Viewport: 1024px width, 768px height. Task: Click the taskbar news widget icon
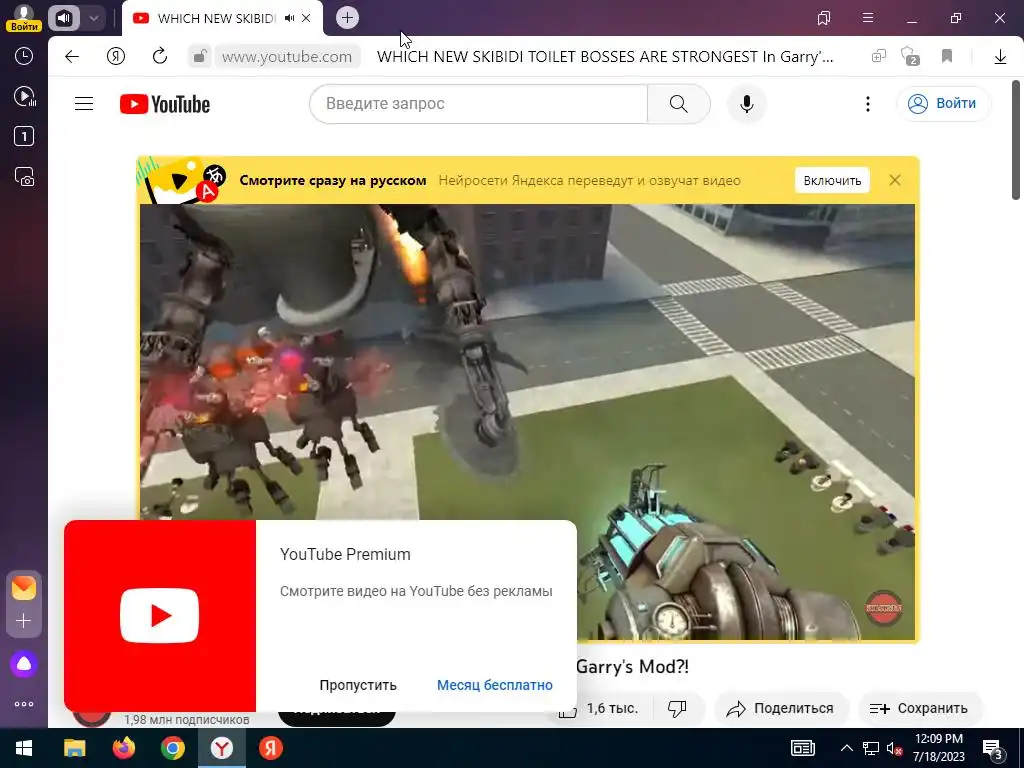tap(803, 748)
